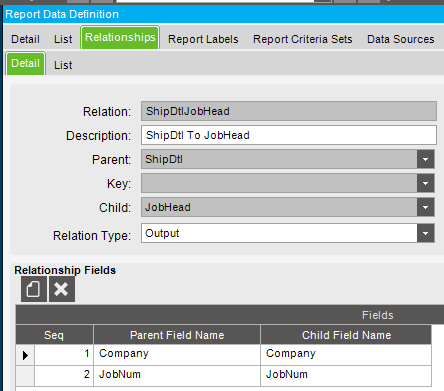Select the Company child field cell
The height and width of the screenshot is (391, 444).
coord(346,354)
